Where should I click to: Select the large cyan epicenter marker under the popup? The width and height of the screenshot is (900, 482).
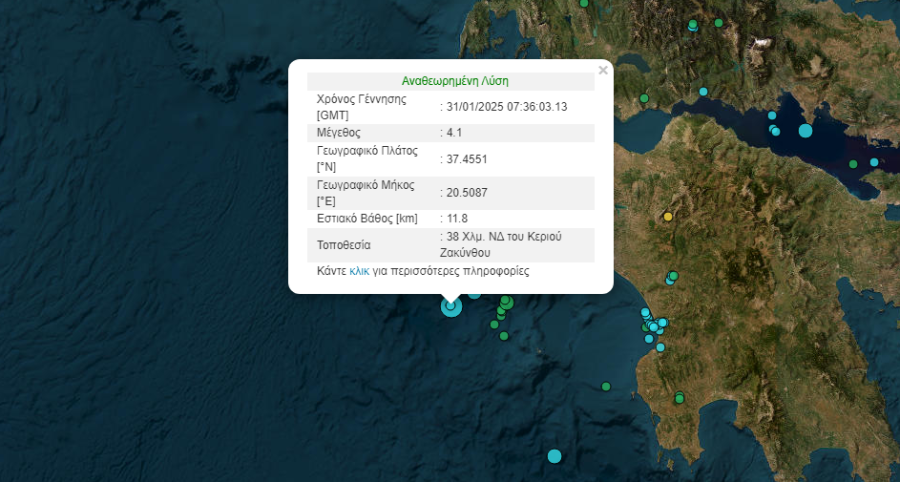click(451, 306)
